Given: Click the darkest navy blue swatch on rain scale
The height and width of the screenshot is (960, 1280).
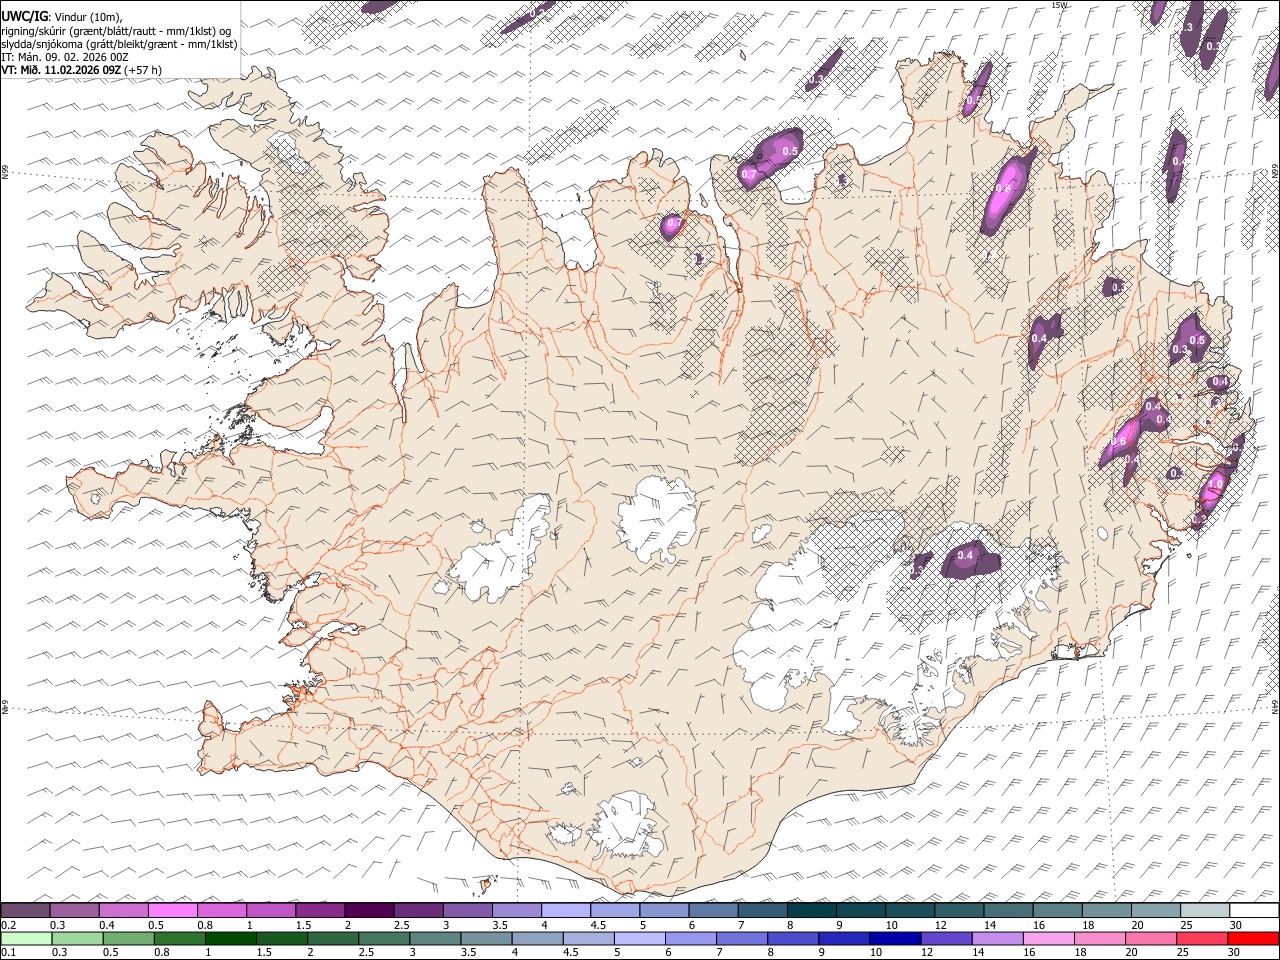Looking at the screenshot, I should pos(893,938).
